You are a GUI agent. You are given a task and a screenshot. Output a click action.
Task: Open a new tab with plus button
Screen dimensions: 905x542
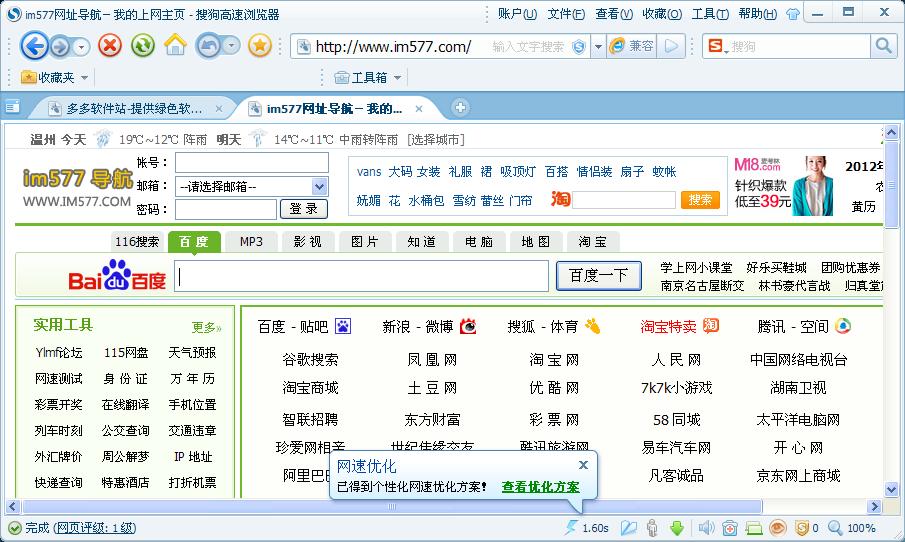(460, 107)
